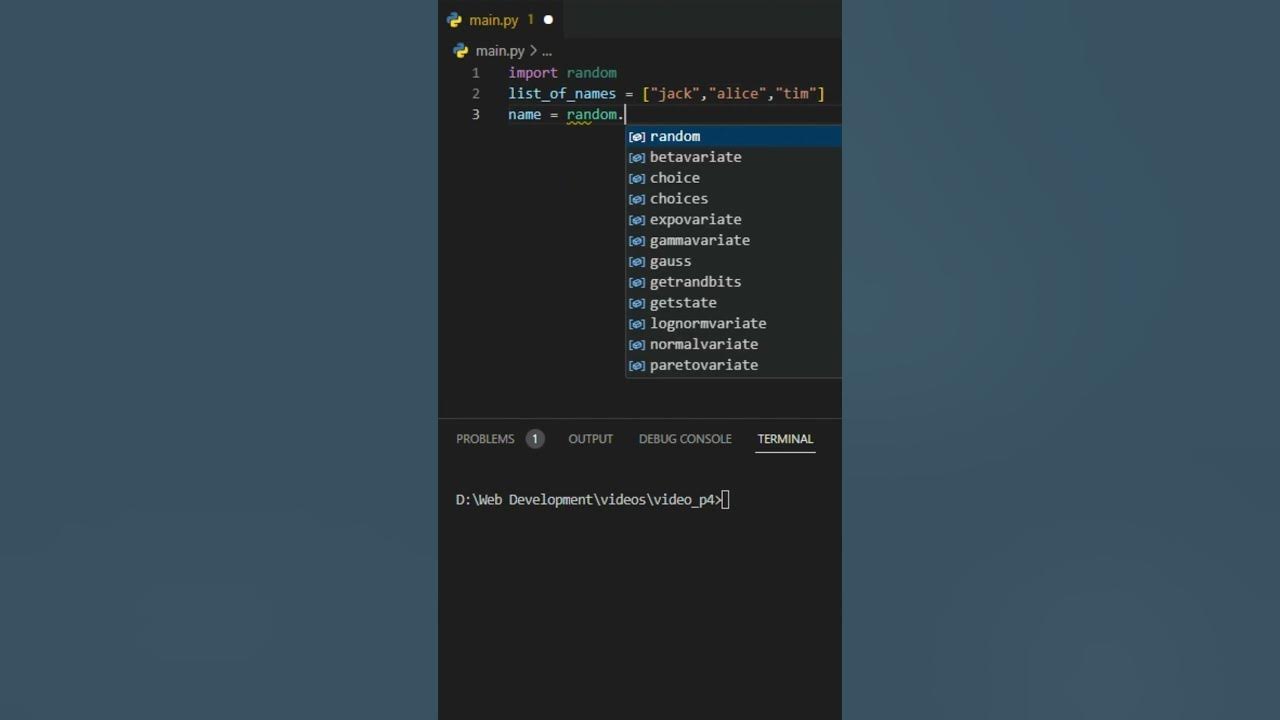This screenshot has height=720, width=1280.
Task: Click the method icon beside 'choice'
Action: click(x=637, y=178)
